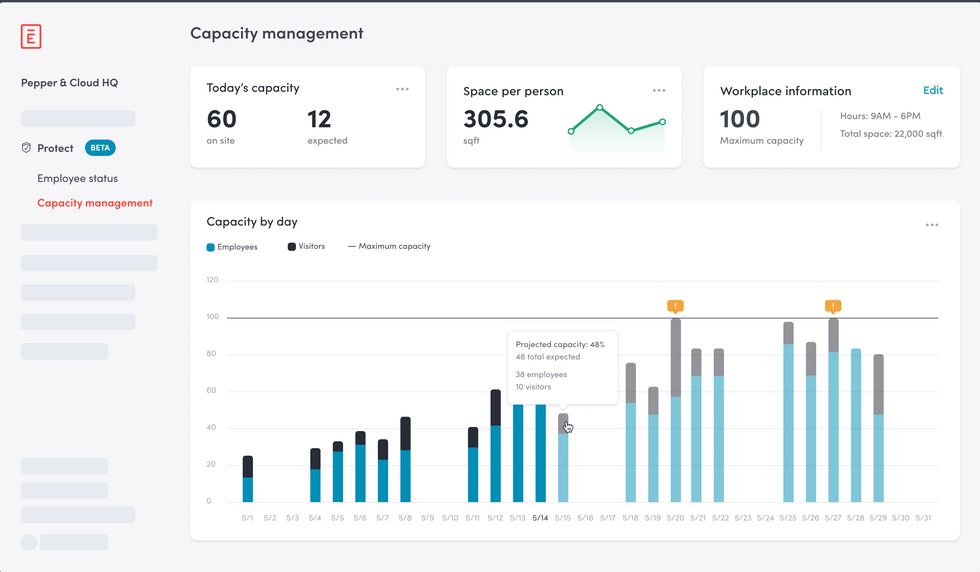Open Capacity by day options menu

click(x=932, y=225)
